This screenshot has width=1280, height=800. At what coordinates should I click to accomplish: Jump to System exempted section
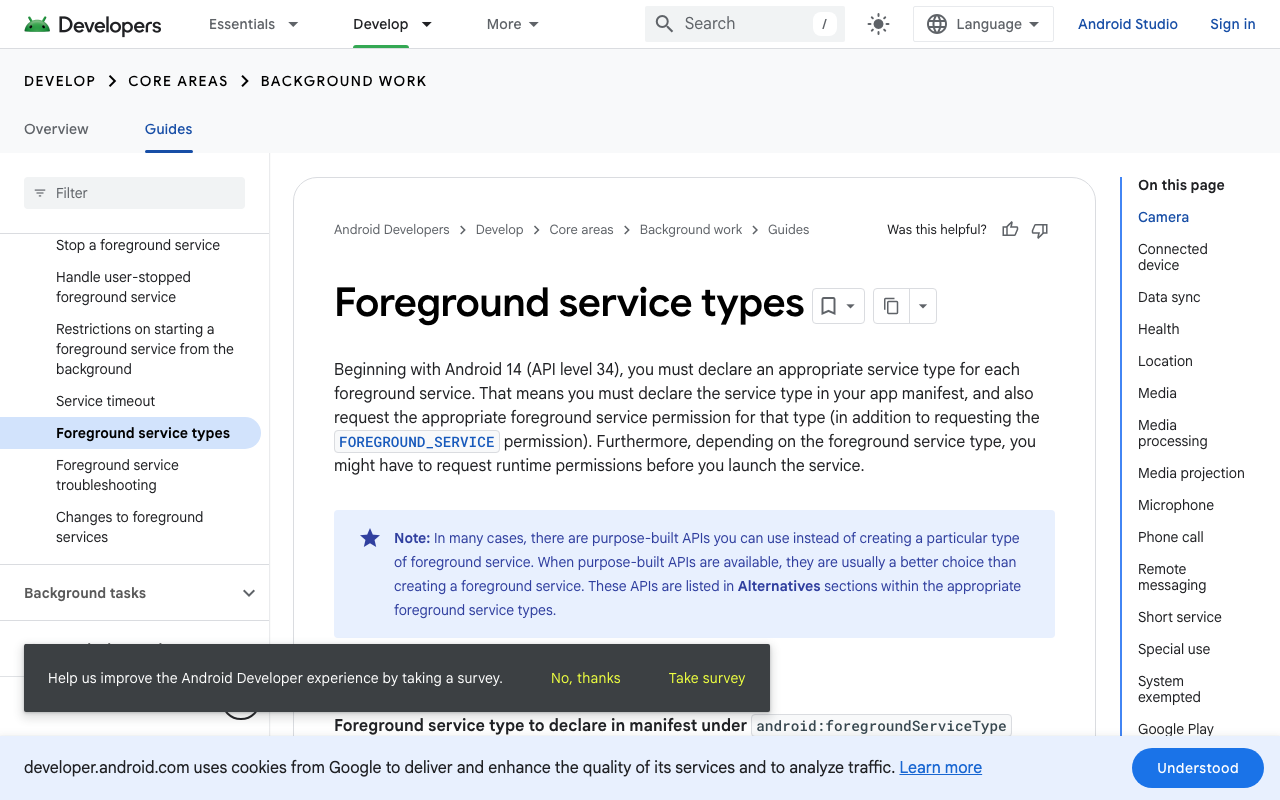click(x=1169, y=689)
